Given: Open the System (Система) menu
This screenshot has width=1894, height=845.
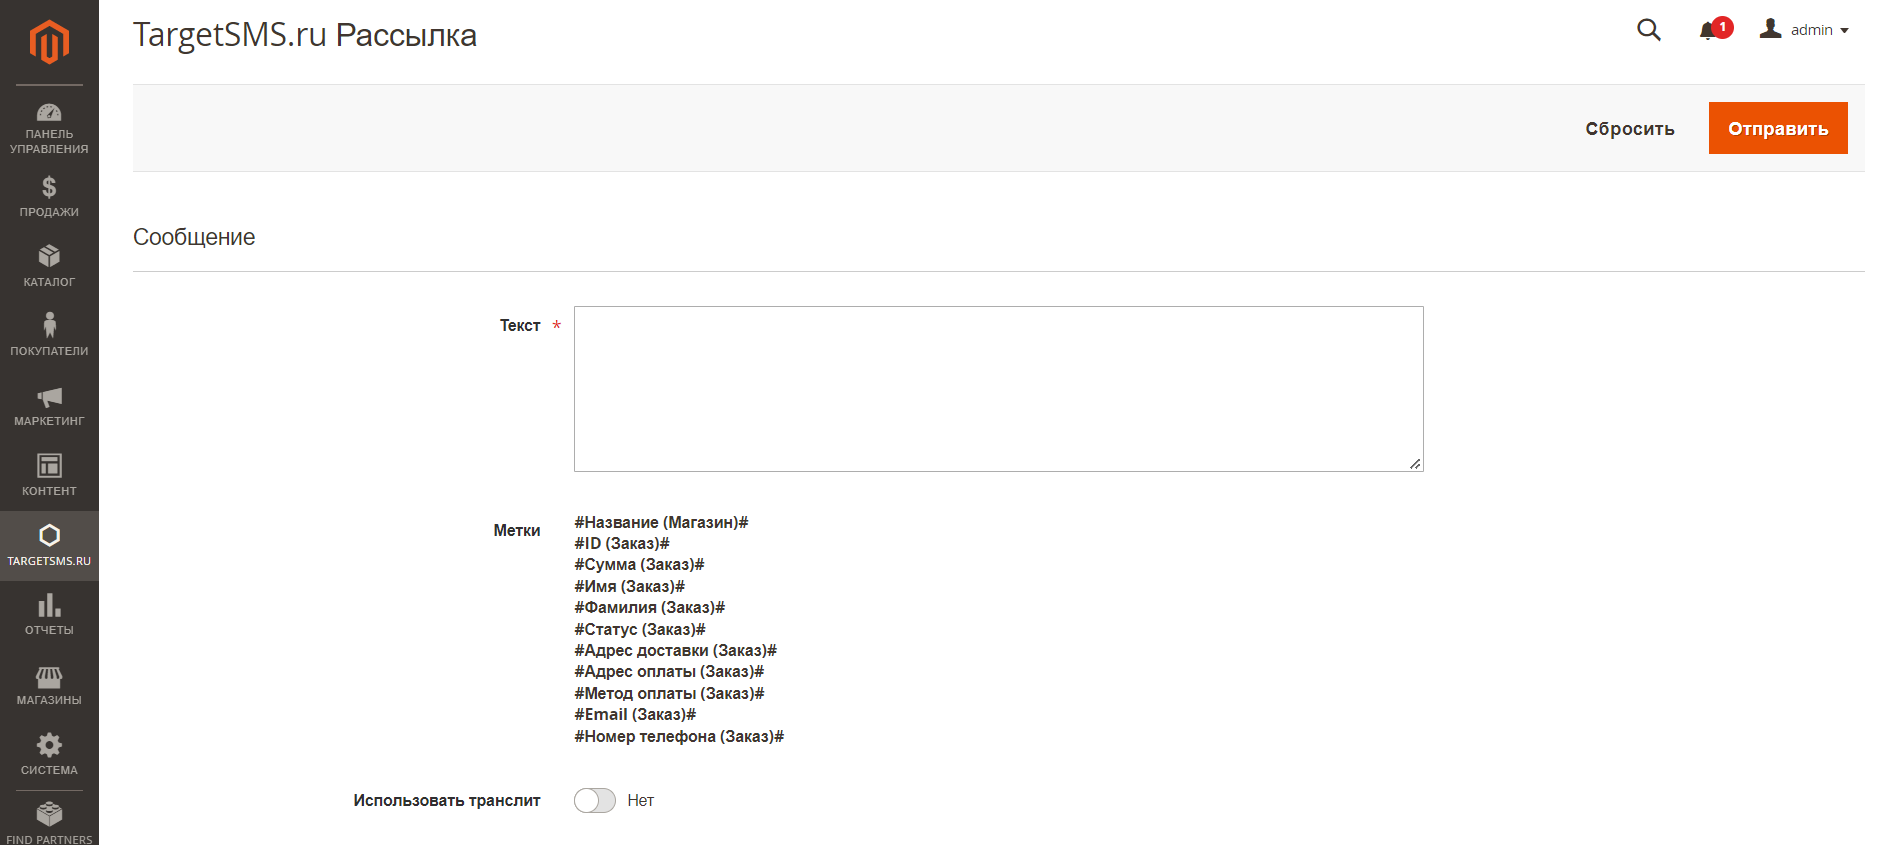Looking at the screenshot, I should (49, 755).
